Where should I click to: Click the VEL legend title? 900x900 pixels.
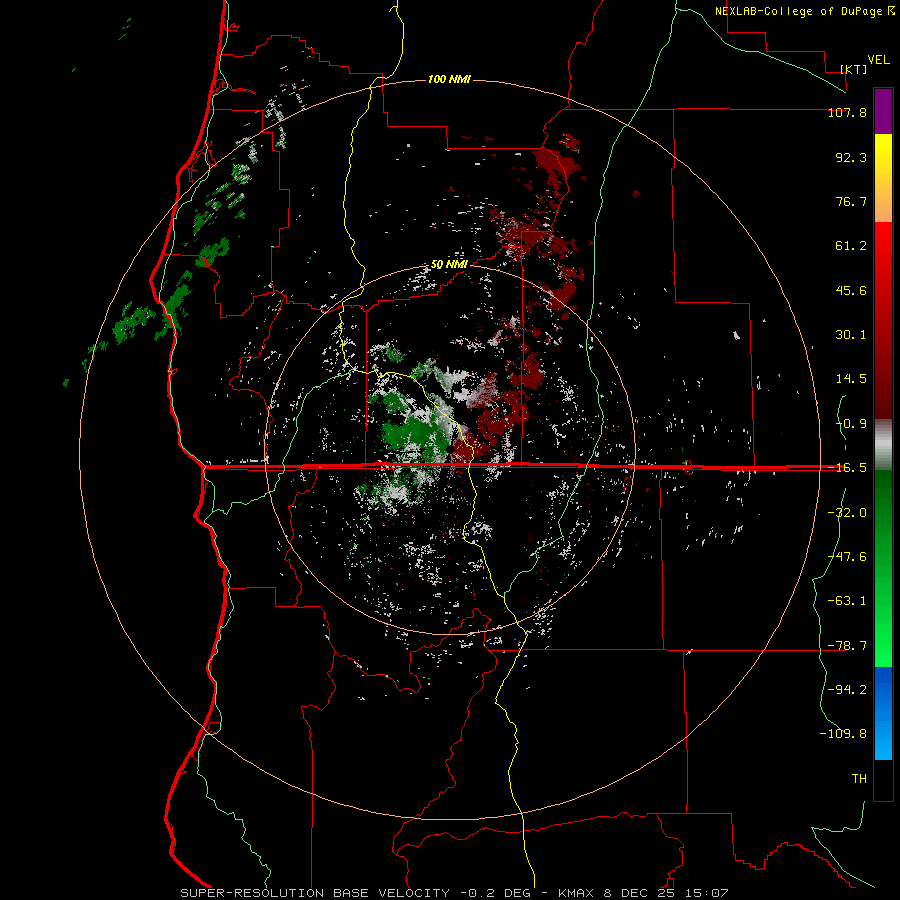(878, 60)
